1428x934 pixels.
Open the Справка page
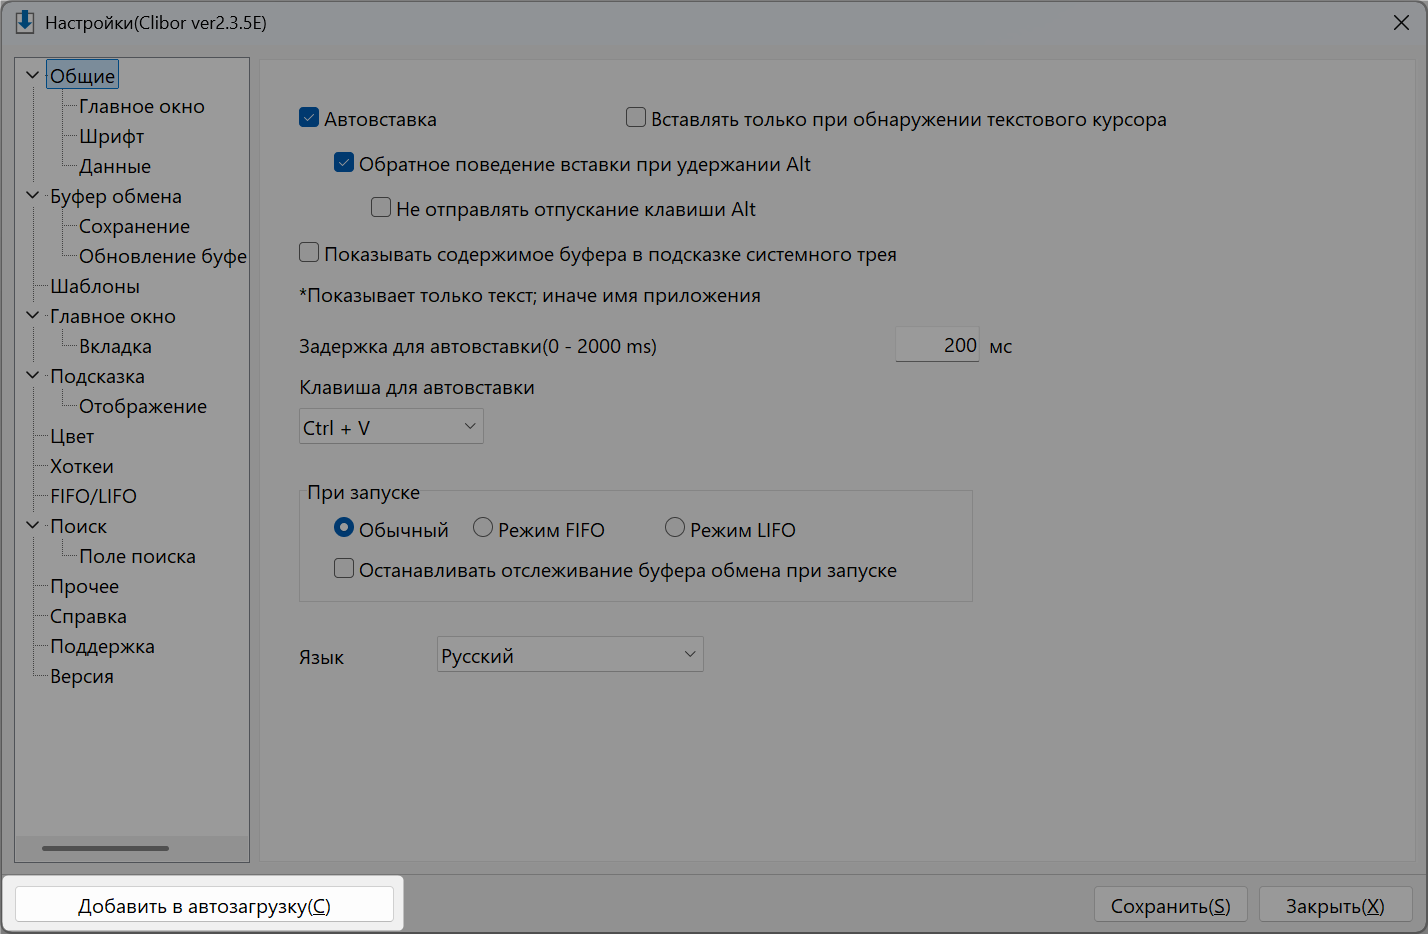pos(89,616)
